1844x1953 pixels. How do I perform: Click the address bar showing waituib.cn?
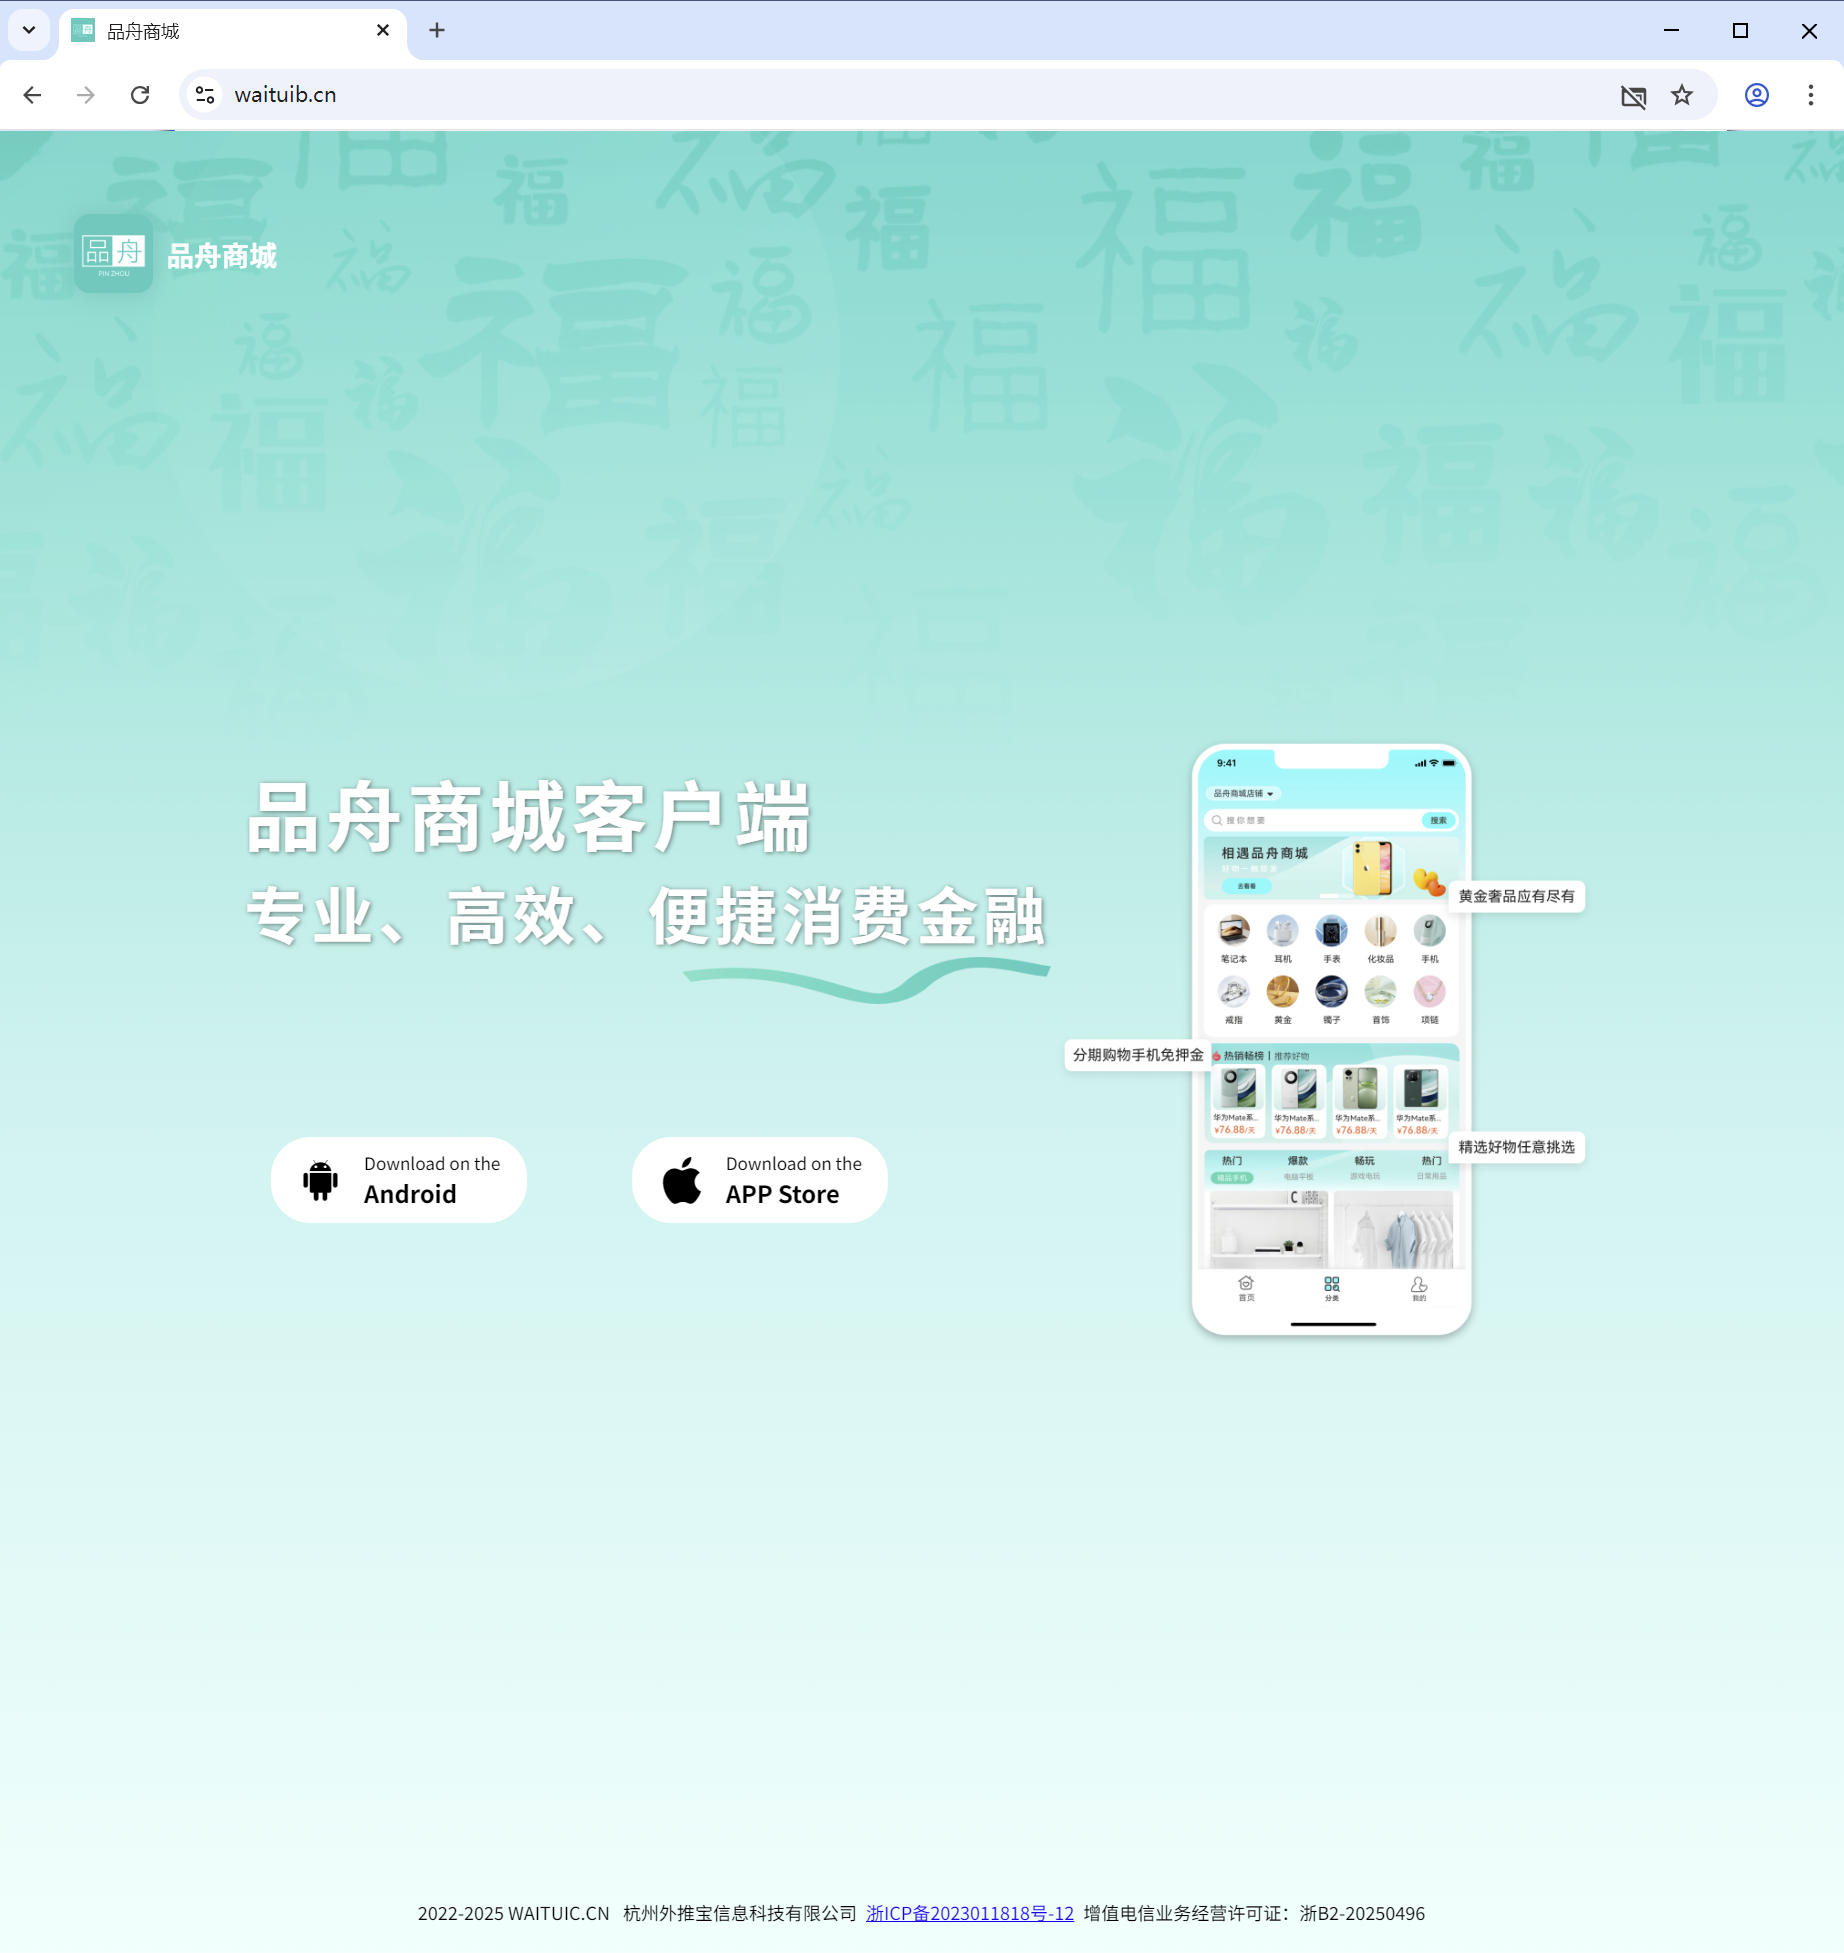tap(900, 95)
